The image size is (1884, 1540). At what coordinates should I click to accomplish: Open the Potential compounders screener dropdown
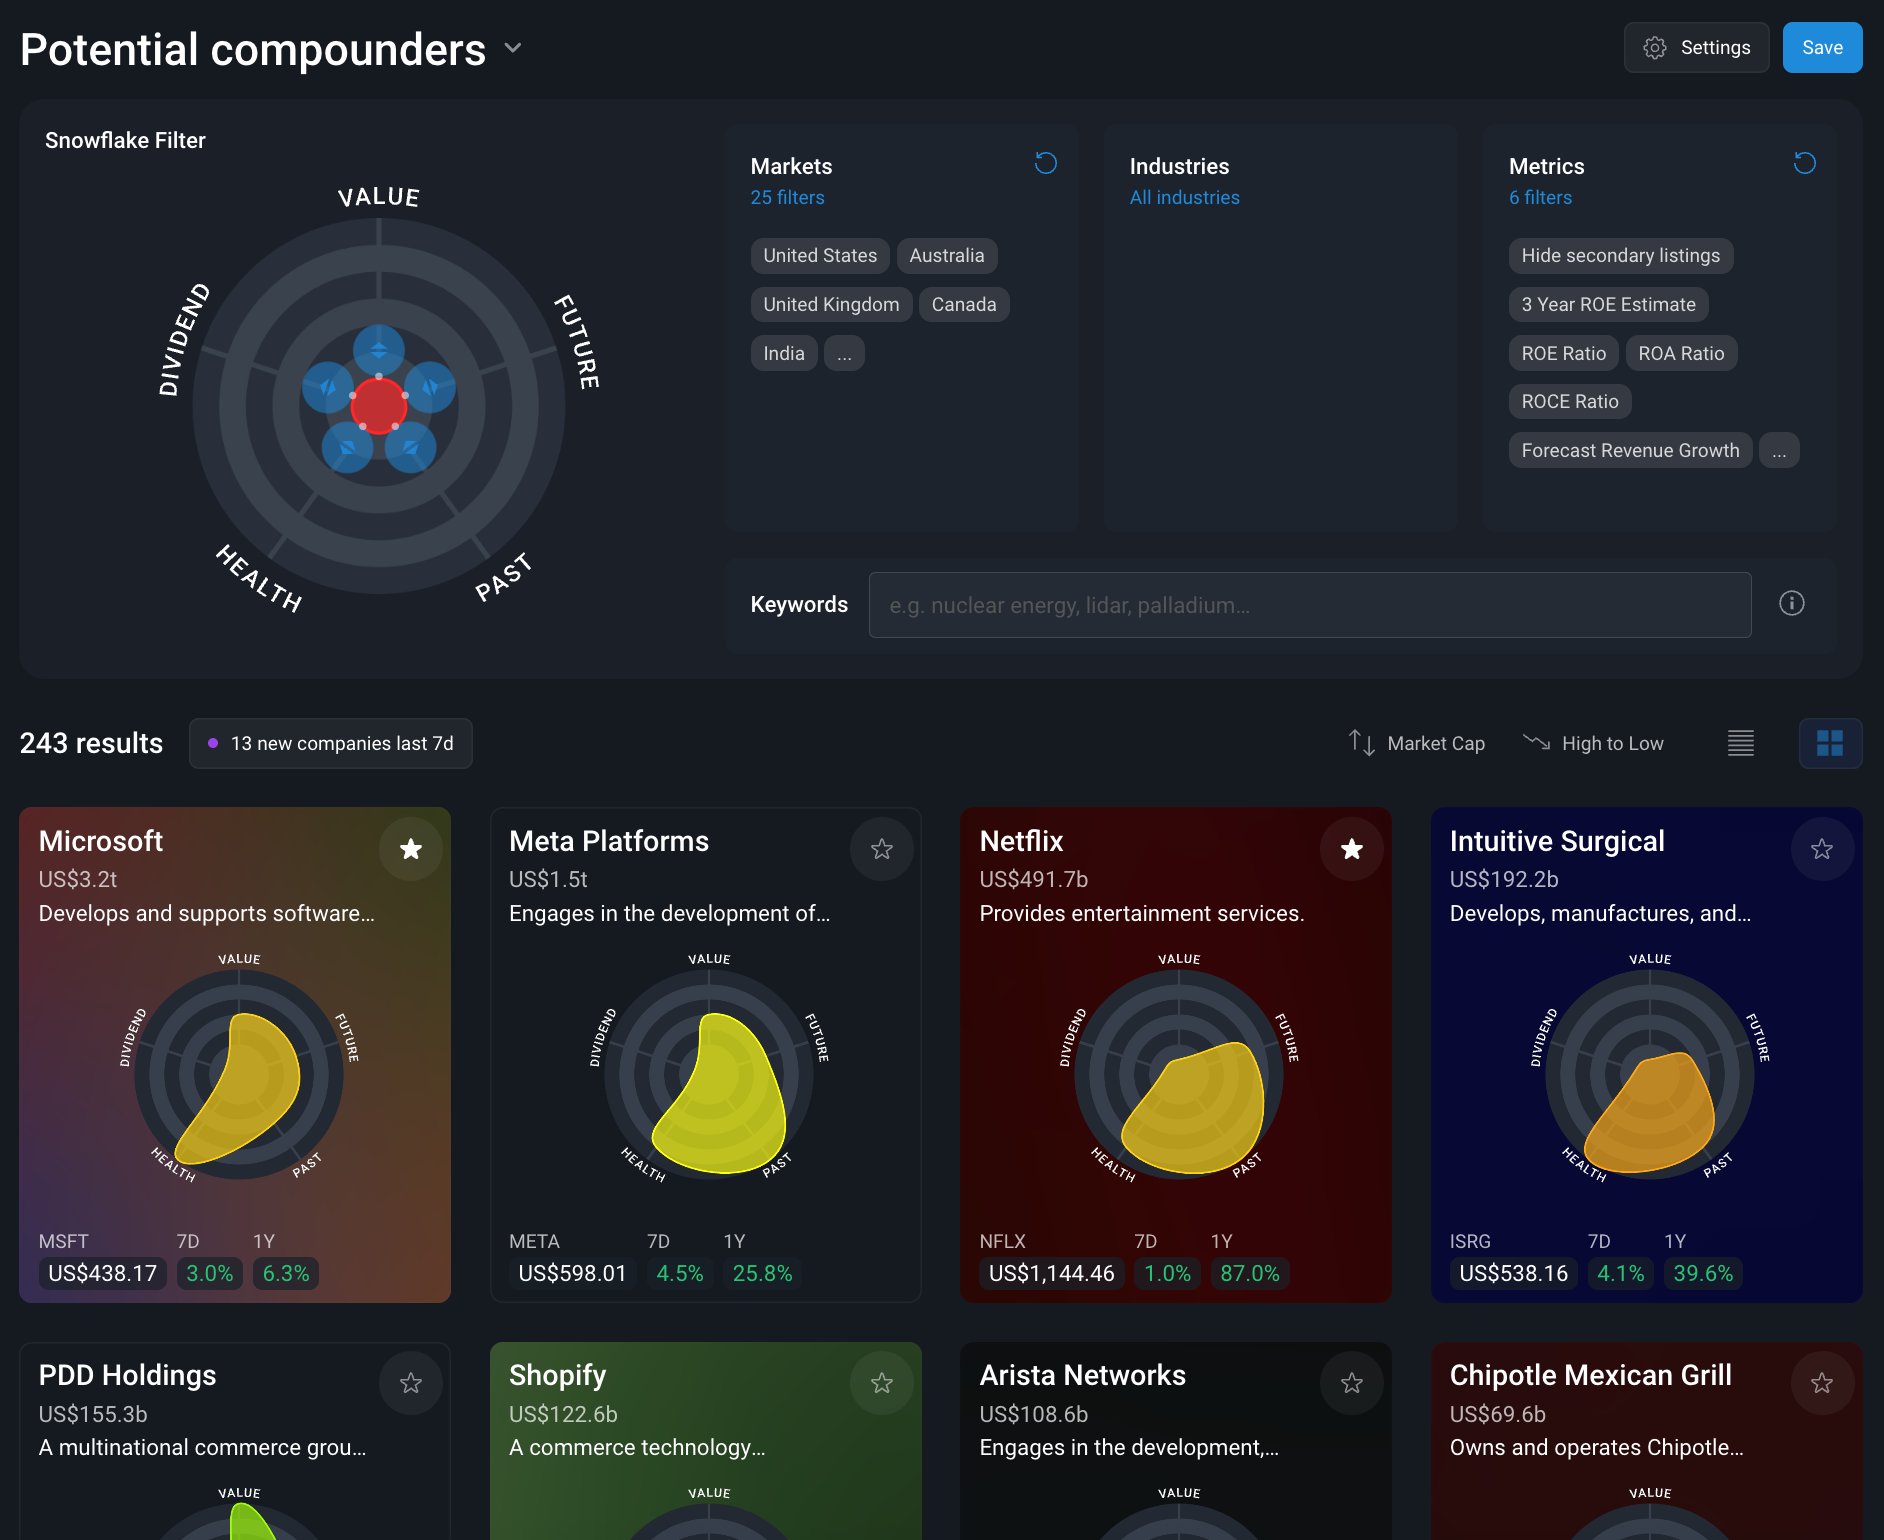click(513, 48)
